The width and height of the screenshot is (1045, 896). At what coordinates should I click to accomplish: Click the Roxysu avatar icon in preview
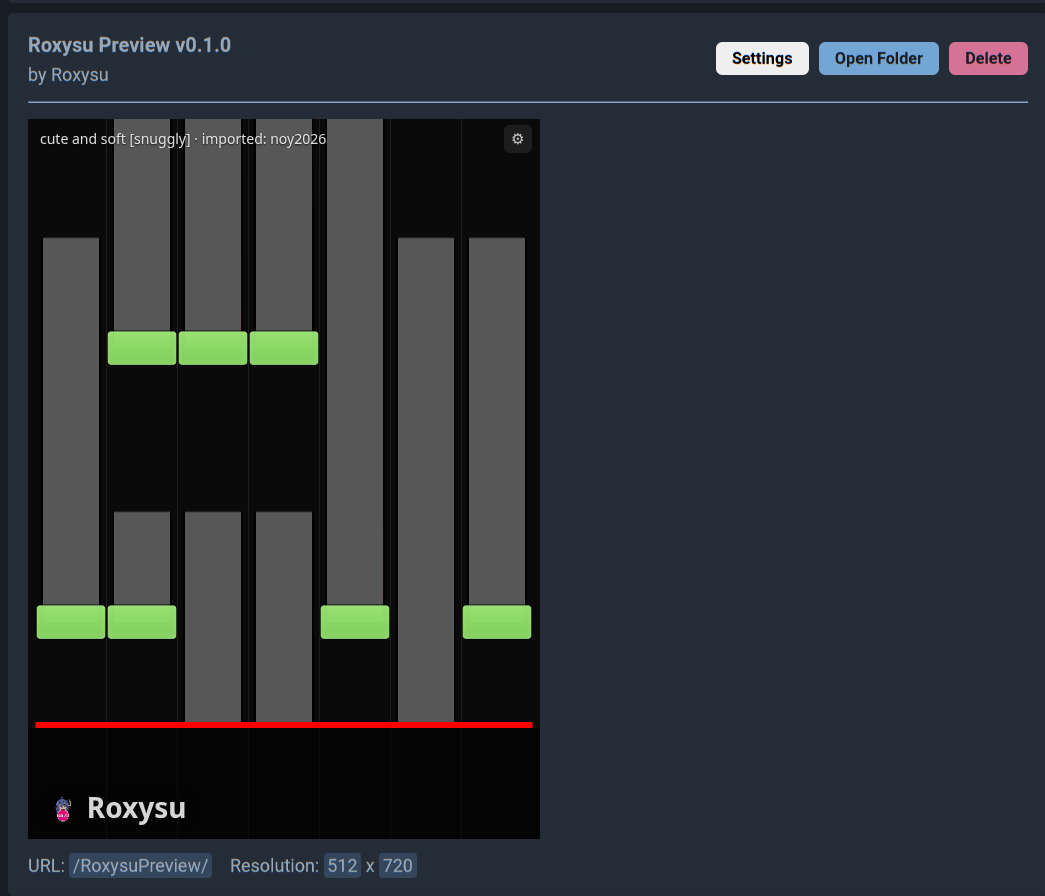[x=63, y=809]
